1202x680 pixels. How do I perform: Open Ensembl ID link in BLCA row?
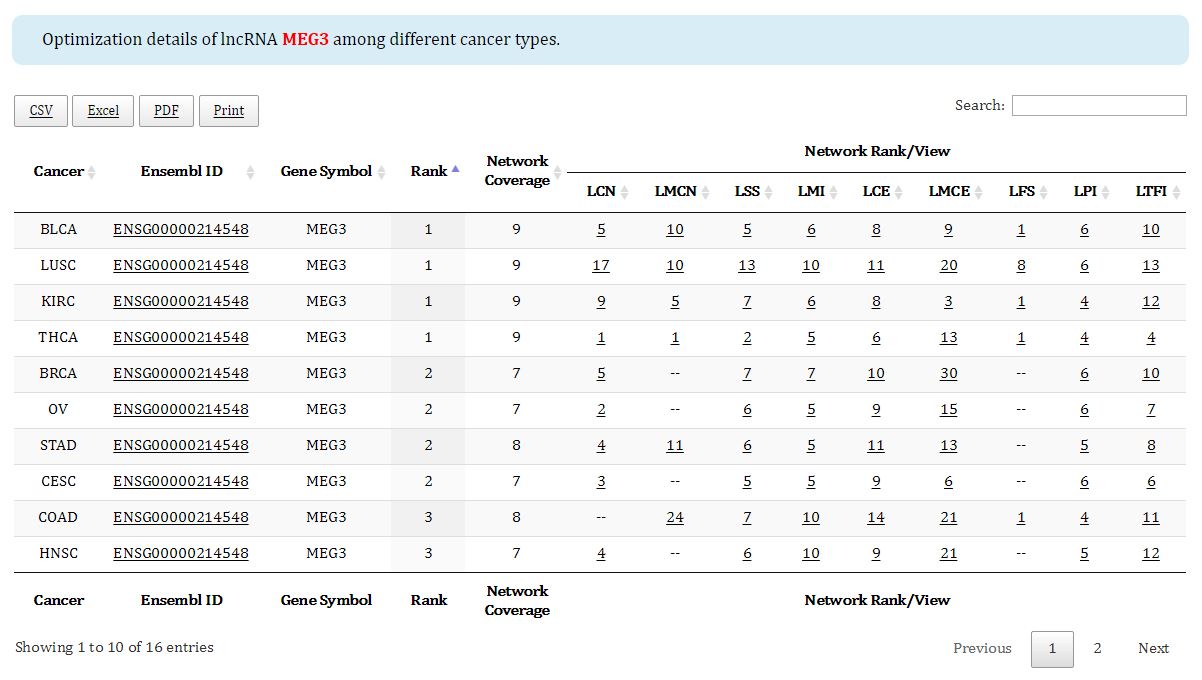click(x=181, y=229)
